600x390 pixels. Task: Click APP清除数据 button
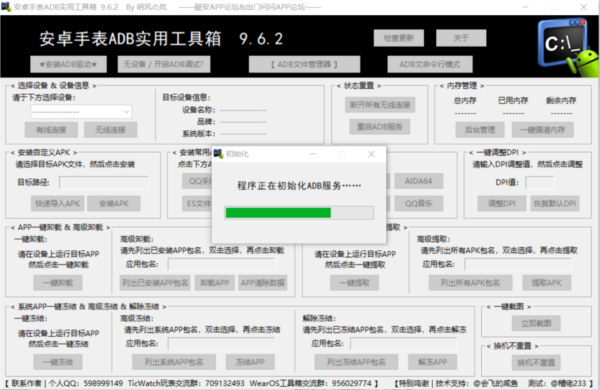[262, 283]
